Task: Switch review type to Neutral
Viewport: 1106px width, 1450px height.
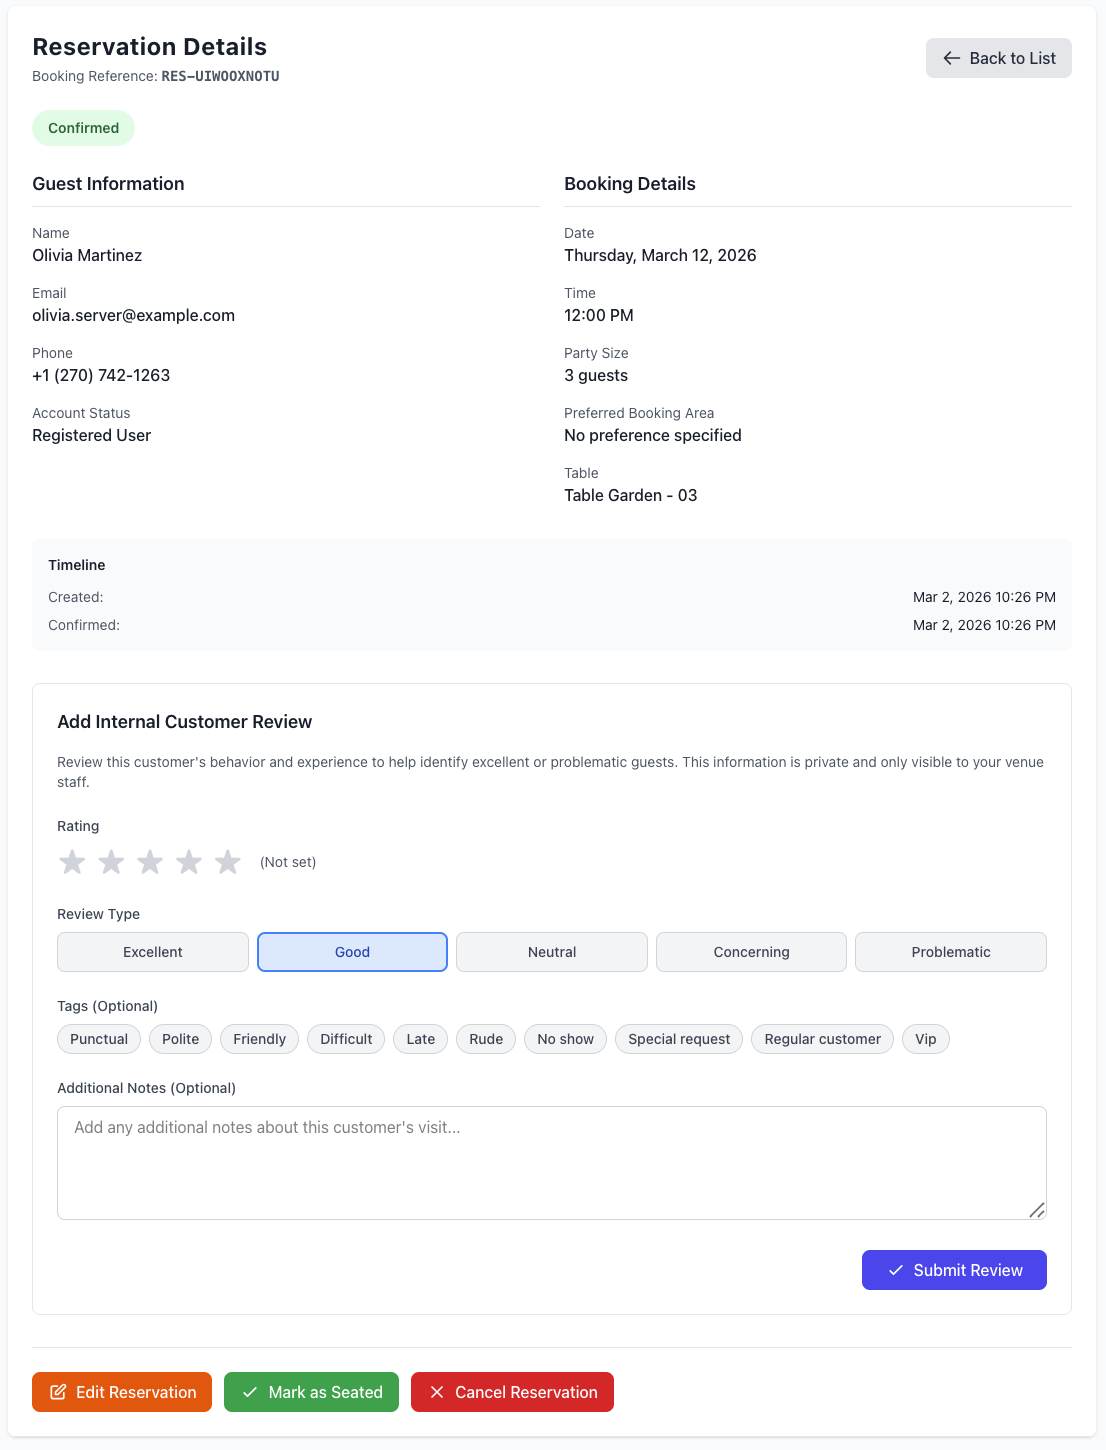Action: (551, 952)
